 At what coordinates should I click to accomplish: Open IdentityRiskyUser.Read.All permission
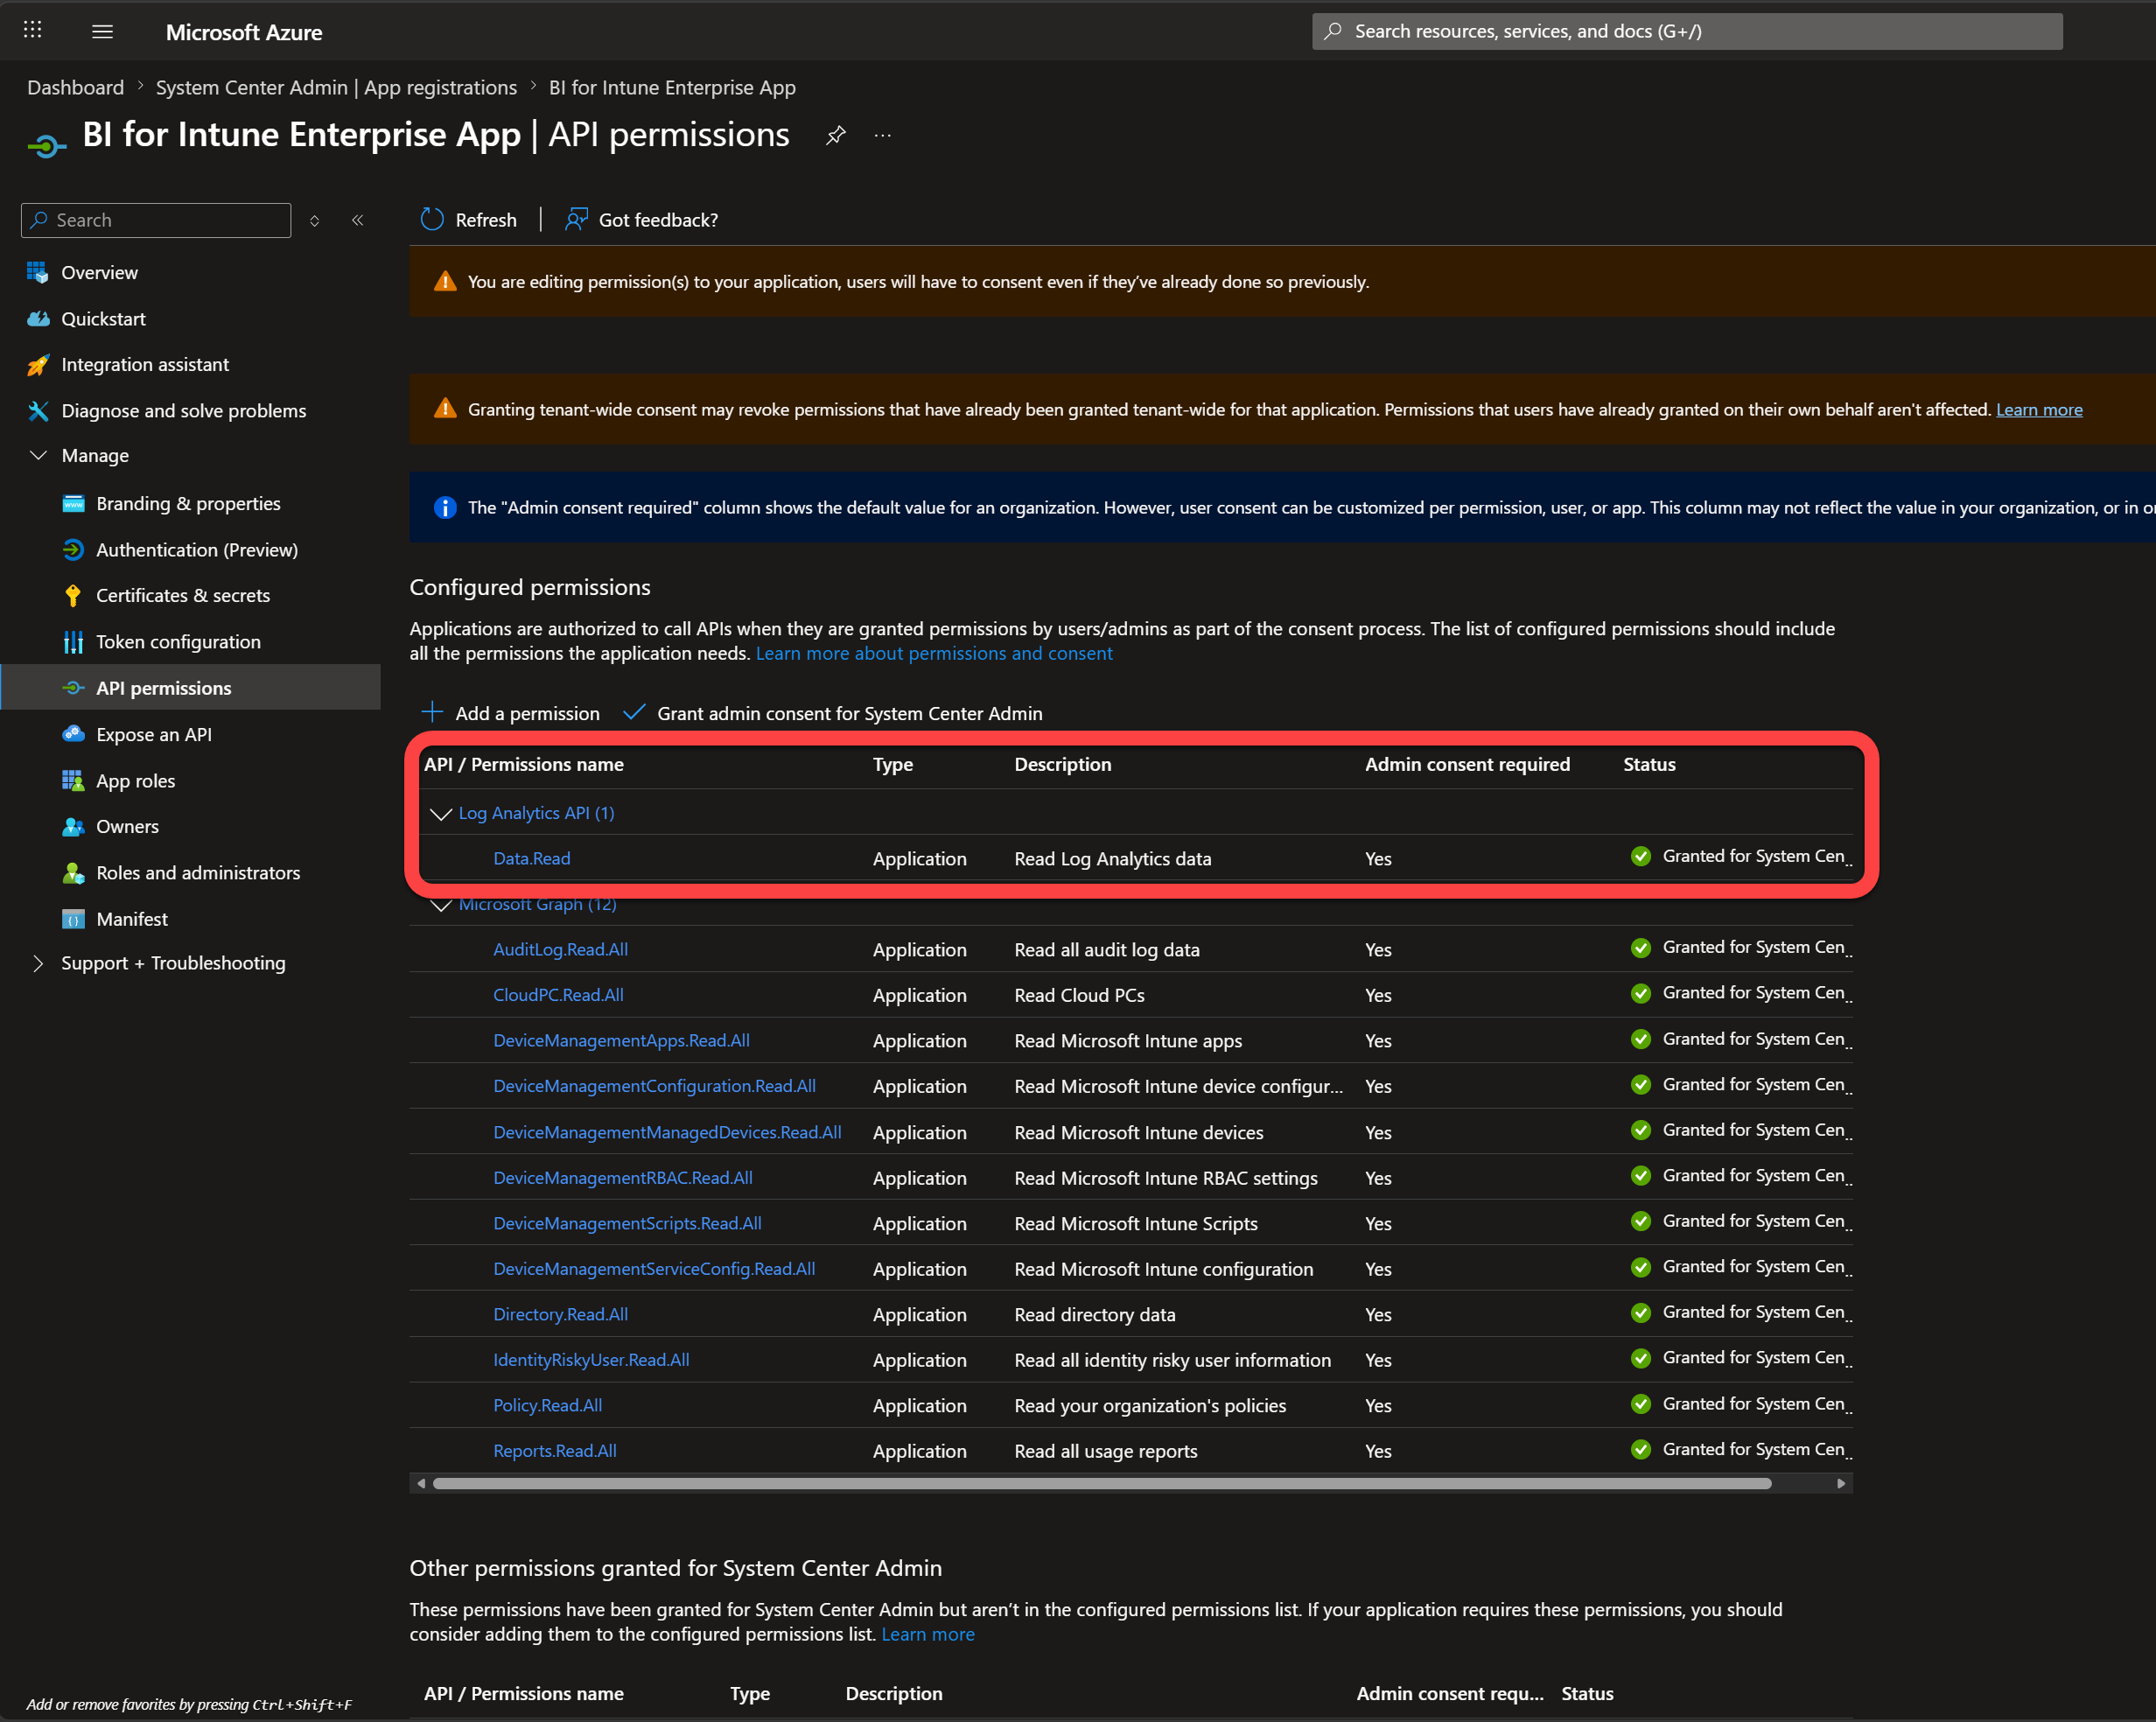coord(591,1360)
